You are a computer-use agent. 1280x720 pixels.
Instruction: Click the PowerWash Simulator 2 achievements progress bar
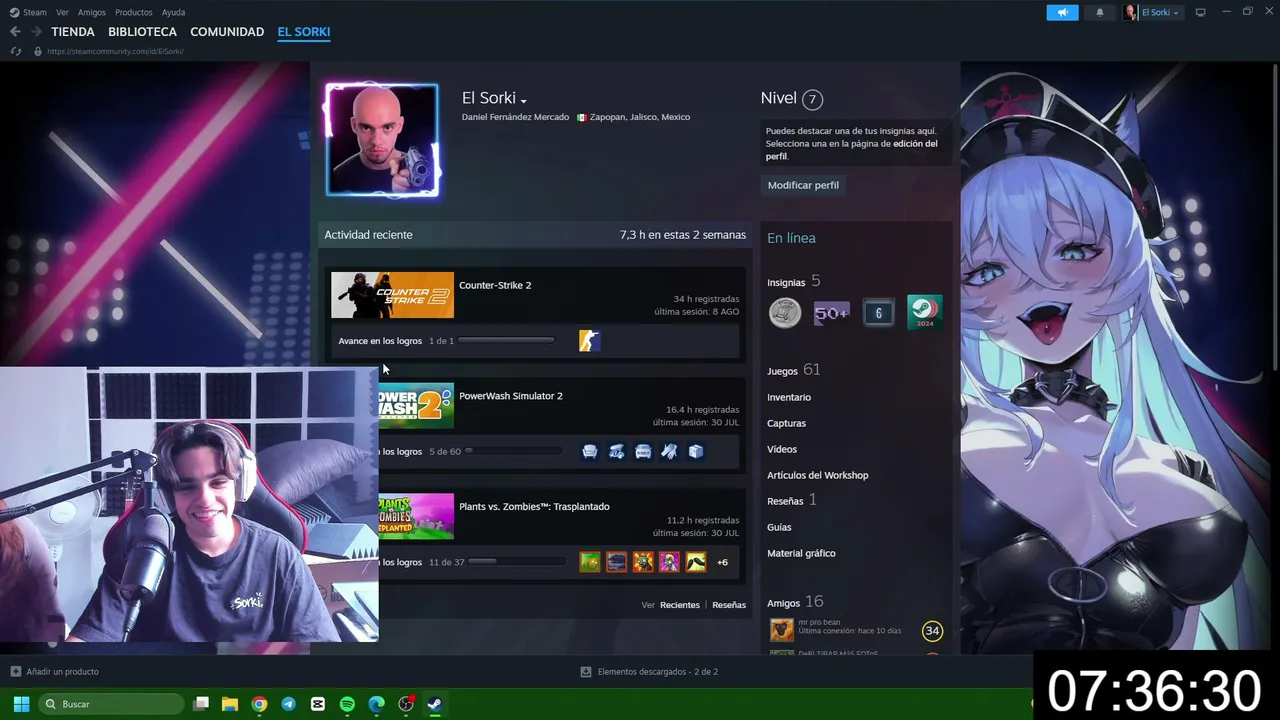coord(514,451)
